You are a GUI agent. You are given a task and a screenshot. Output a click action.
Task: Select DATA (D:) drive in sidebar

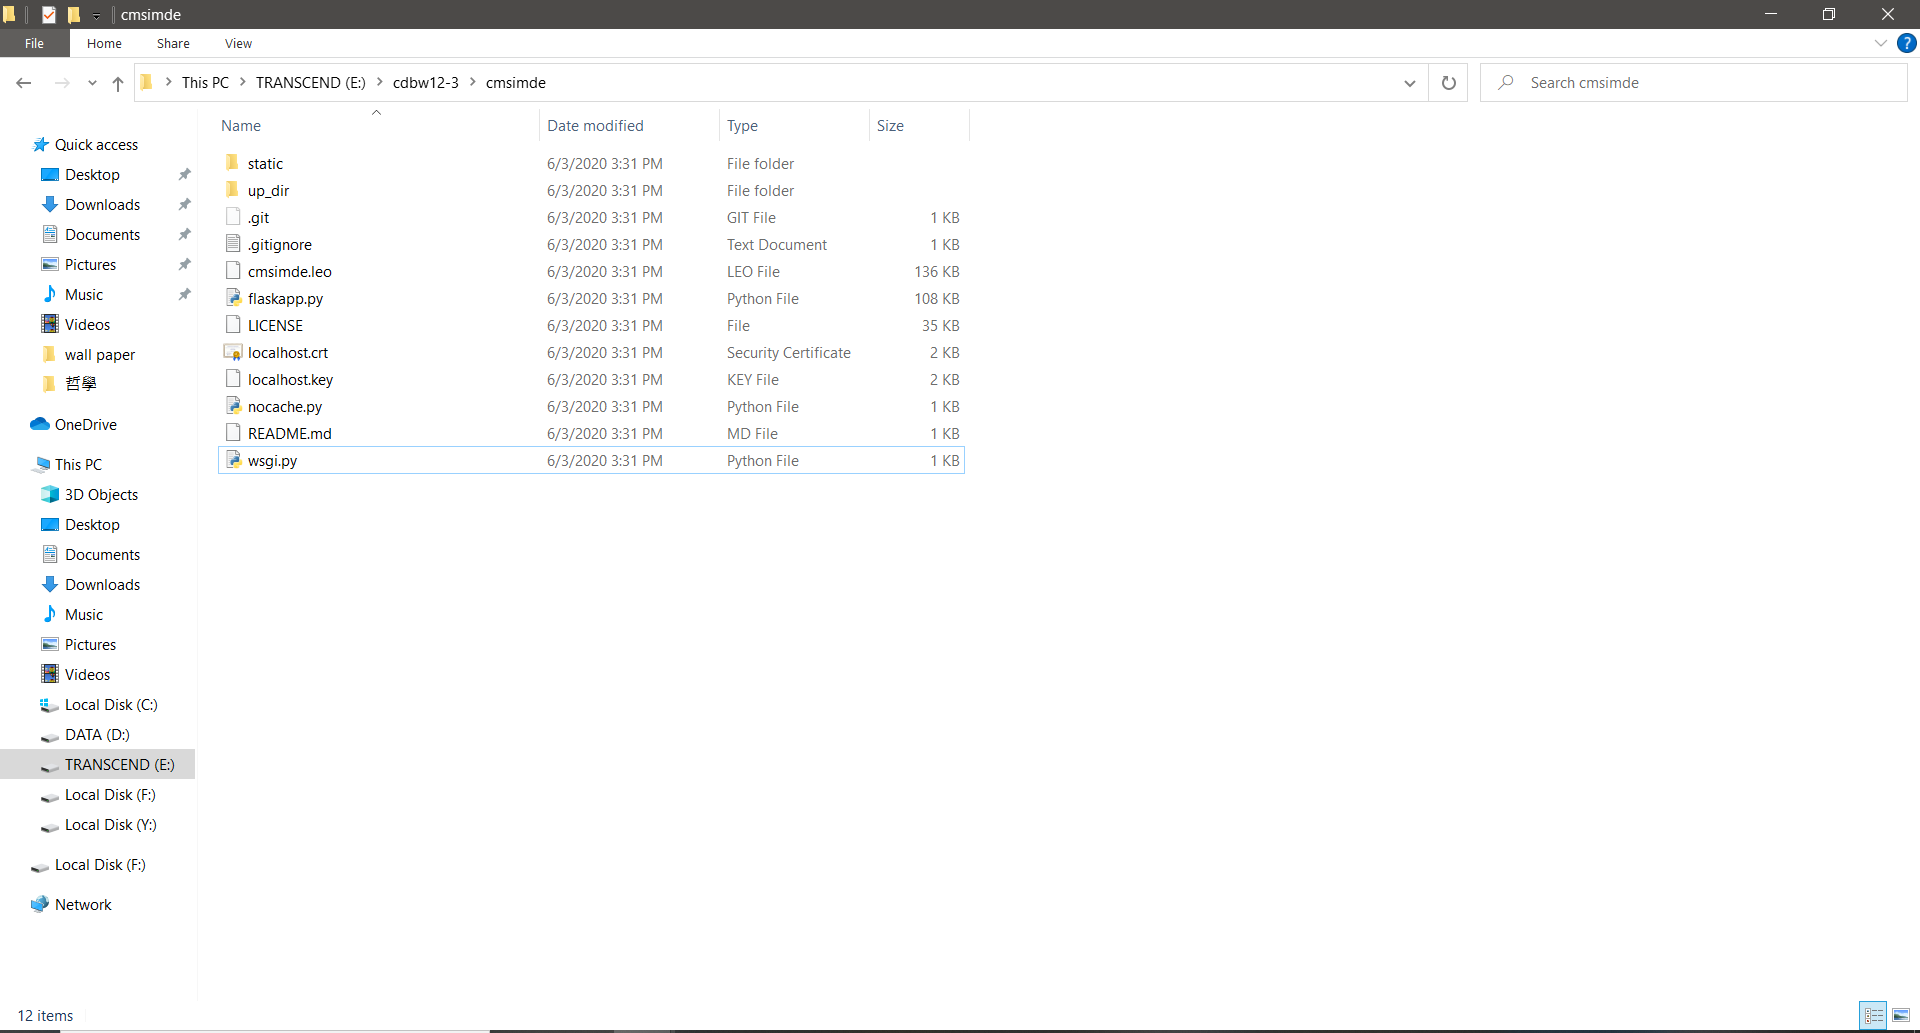click(97, 735)
